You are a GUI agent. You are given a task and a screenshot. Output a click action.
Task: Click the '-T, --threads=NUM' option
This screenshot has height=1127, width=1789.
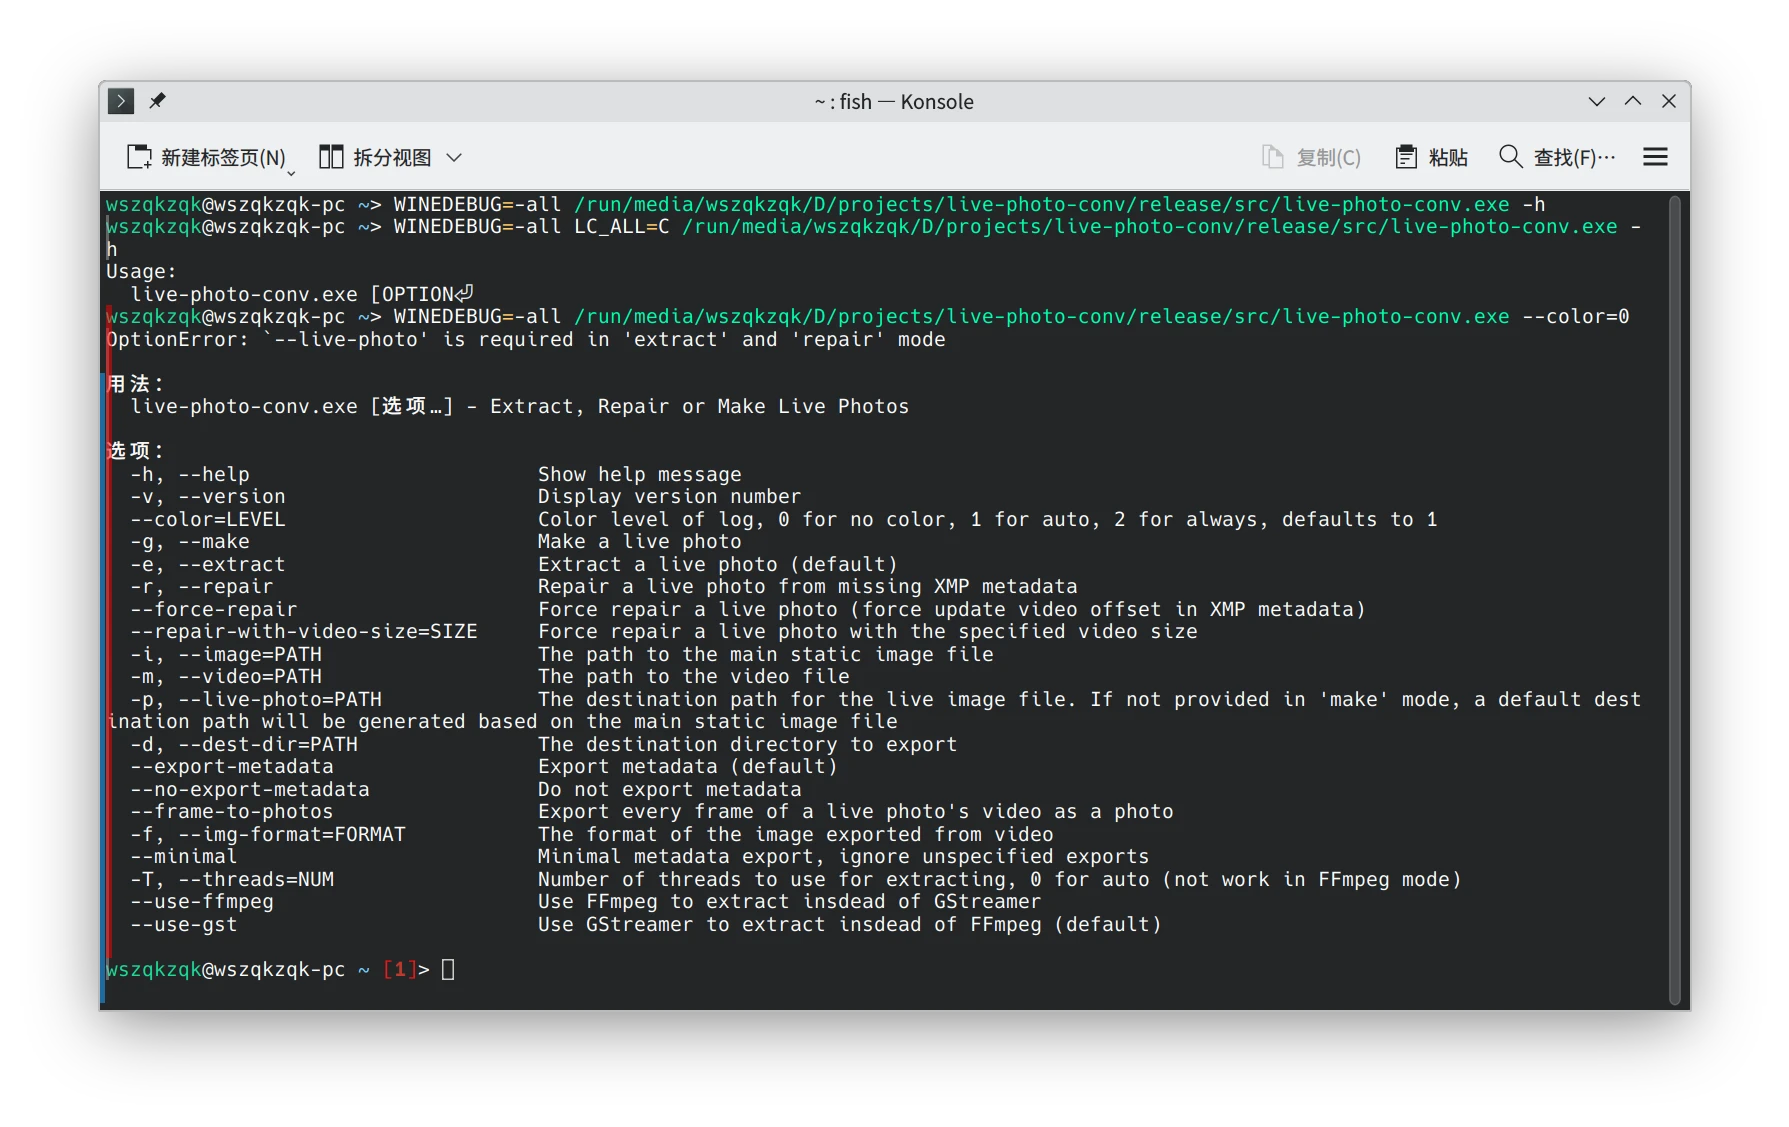pyautogui.click(x=232, y=879)
